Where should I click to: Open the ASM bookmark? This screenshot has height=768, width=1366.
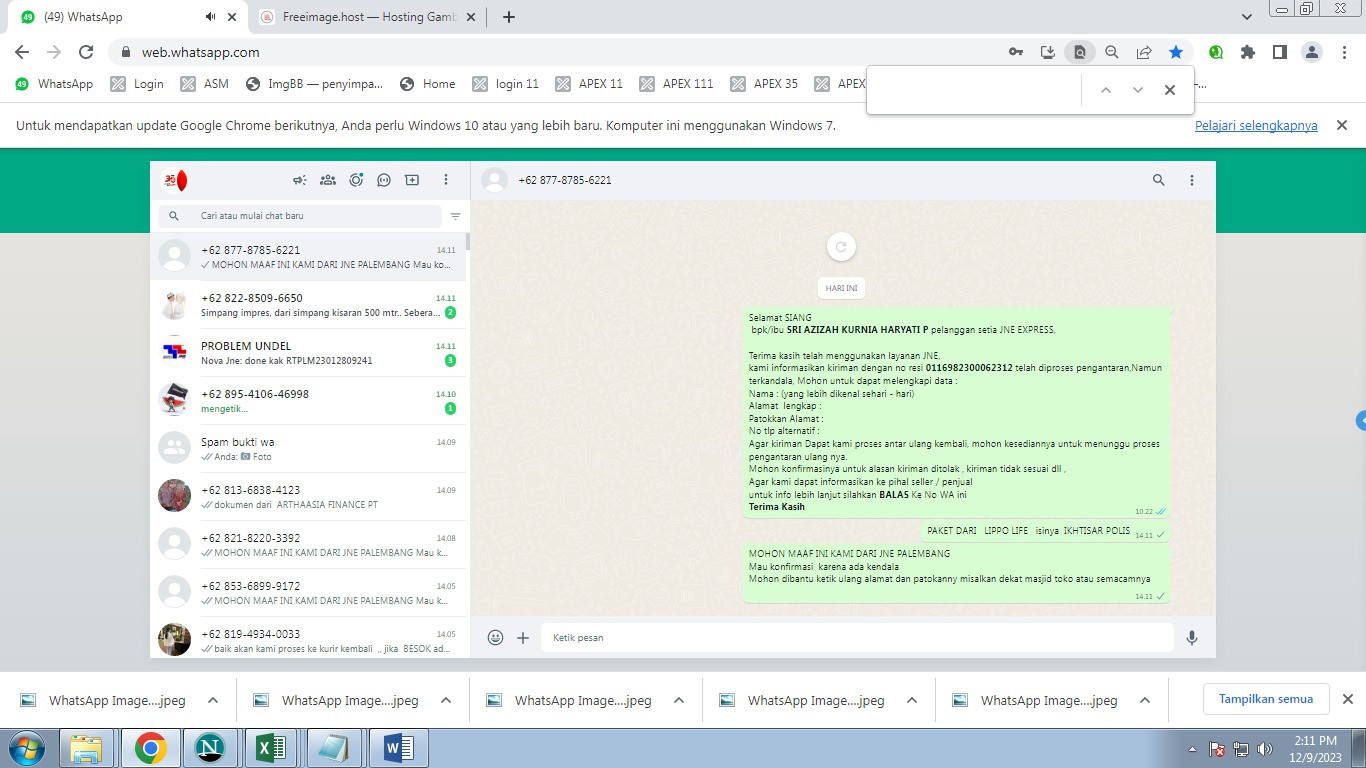tap(205, 84)
